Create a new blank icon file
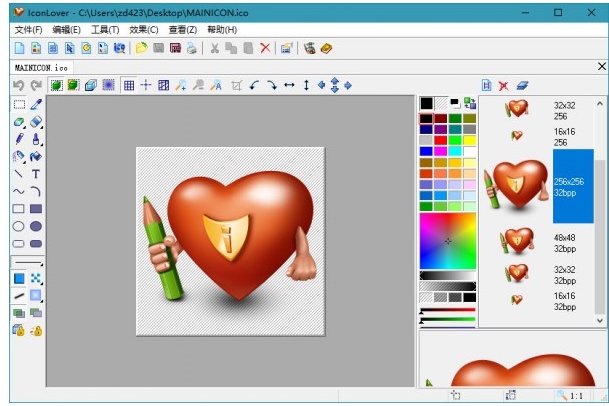The height and width of the screenshot is (406, 609). click(x=19, y=48)
